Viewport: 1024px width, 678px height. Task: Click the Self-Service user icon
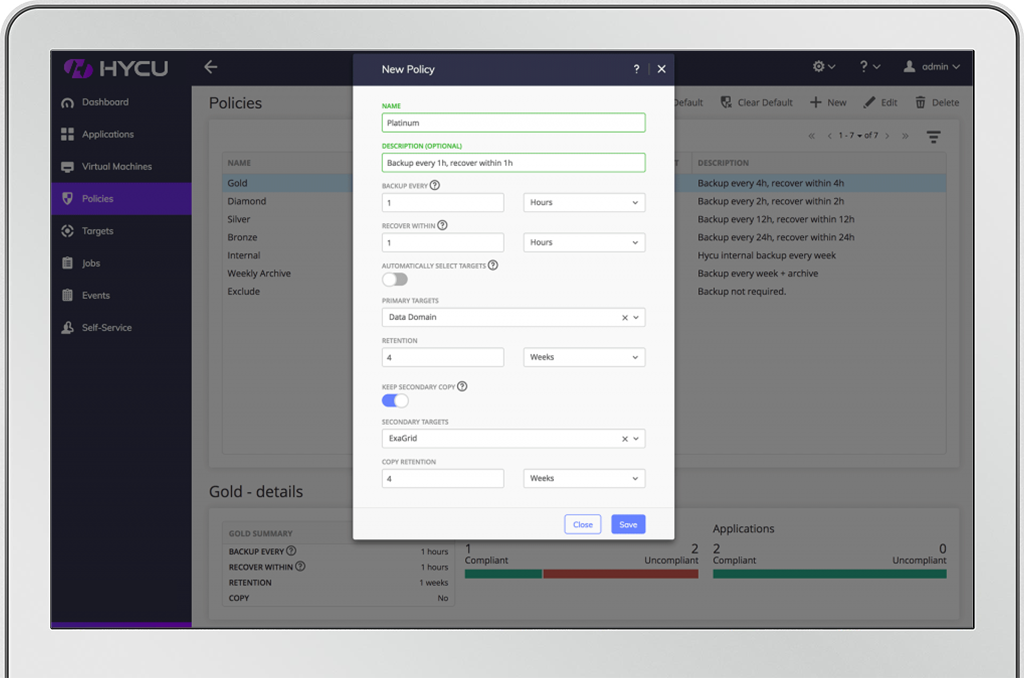tap(67, 327)
